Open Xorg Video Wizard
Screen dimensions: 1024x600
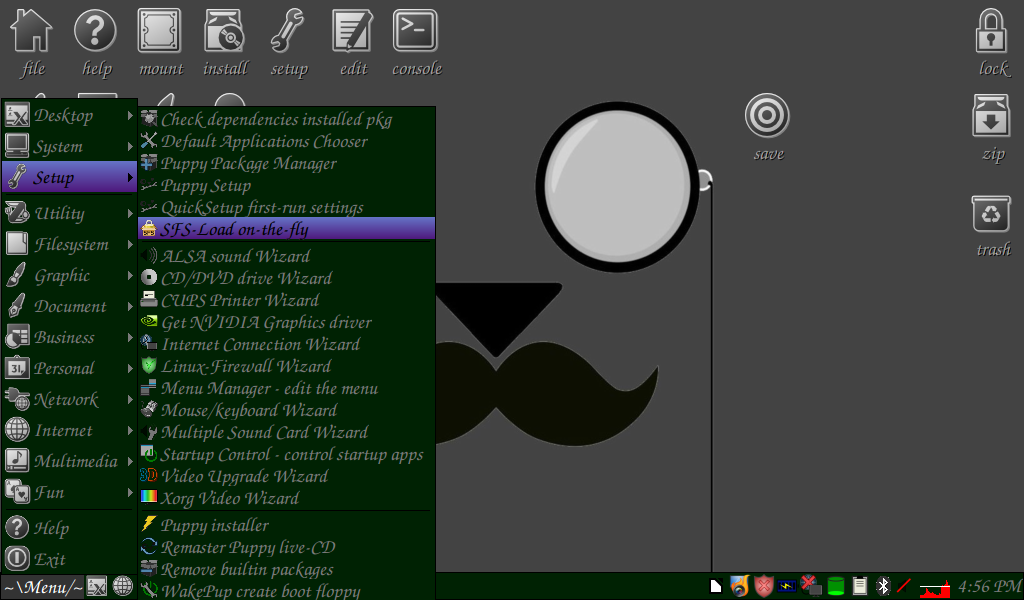click(287, 498)
